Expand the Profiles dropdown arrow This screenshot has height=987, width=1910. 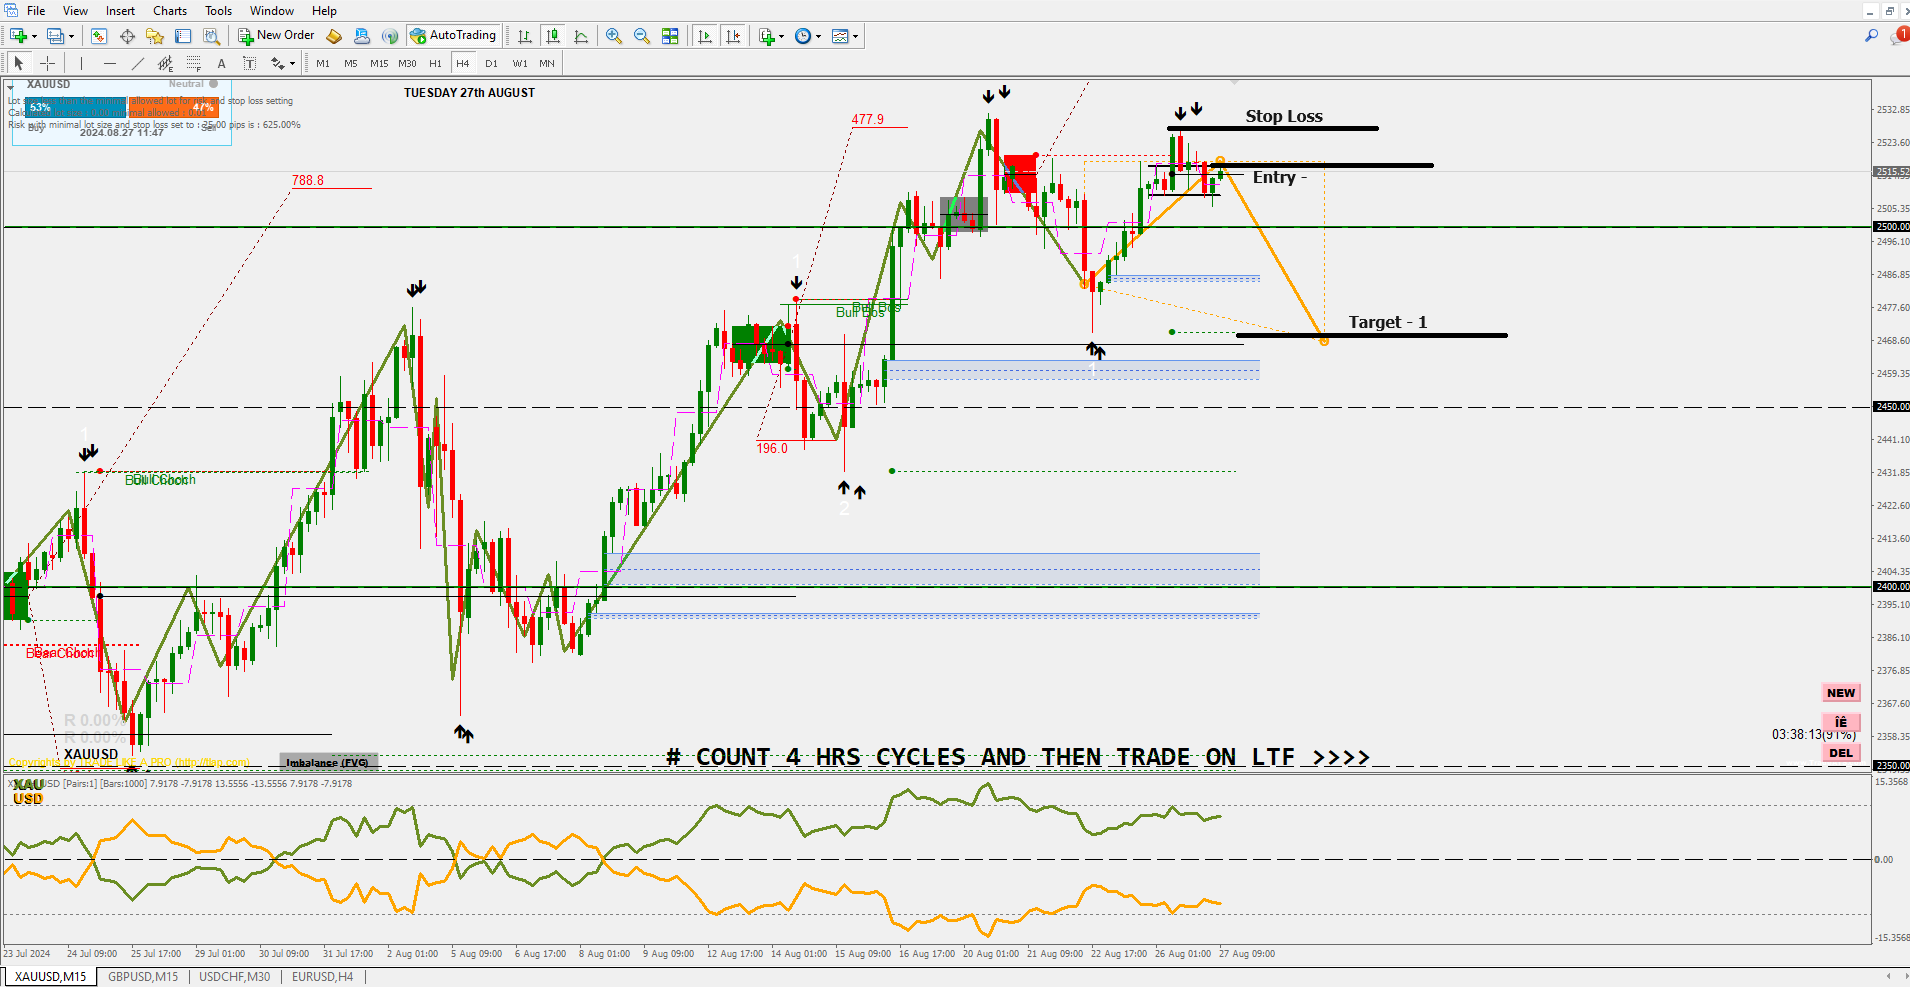(71, 37)
